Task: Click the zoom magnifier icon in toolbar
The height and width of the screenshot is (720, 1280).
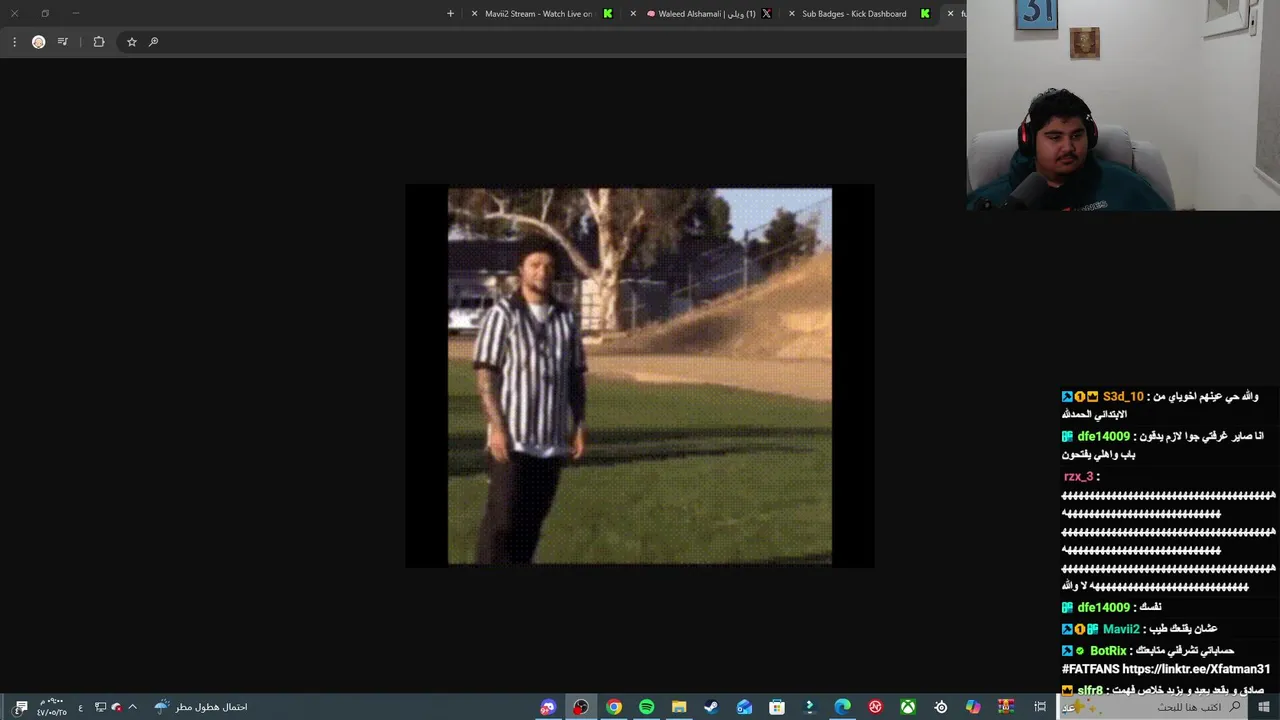Action: coord(153,42)
